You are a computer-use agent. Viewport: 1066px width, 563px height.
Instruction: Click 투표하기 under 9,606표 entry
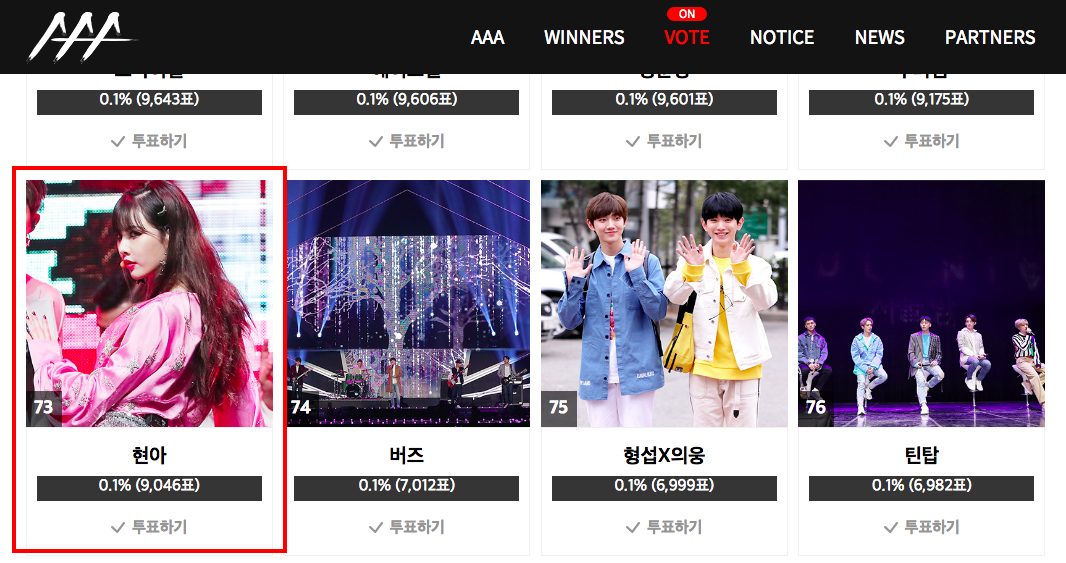point(407,141)
